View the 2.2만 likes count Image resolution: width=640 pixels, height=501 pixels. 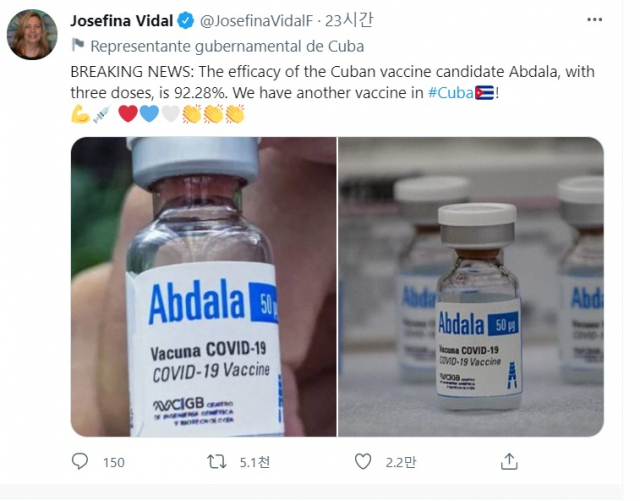(x=401, y=462)
